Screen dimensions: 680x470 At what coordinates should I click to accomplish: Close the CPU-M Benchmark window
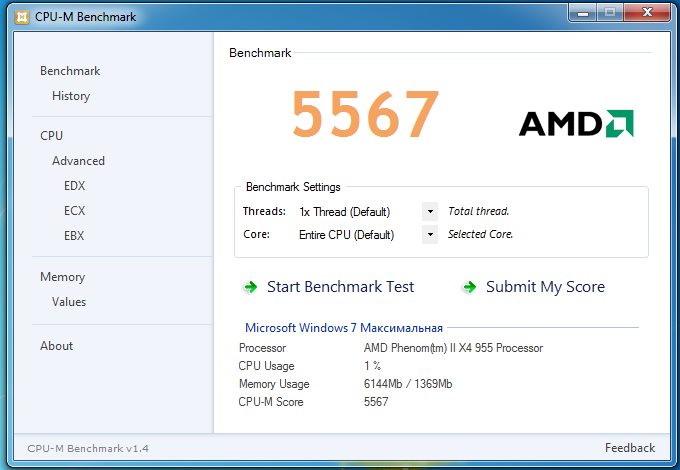(x=647, y=13)
